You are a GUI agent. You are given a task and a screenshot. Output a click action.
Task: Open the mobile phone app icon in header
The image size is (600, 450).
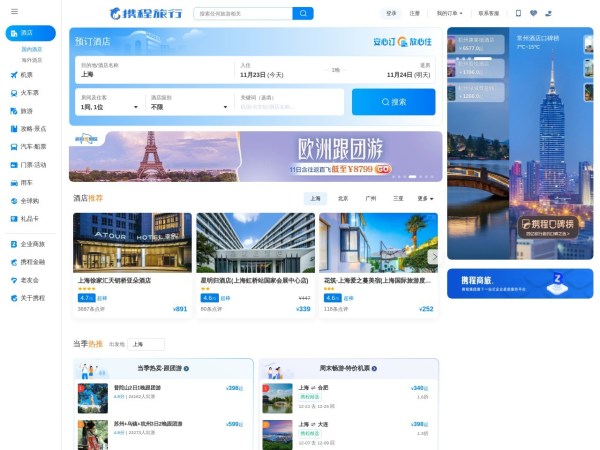tap(518, 14)
